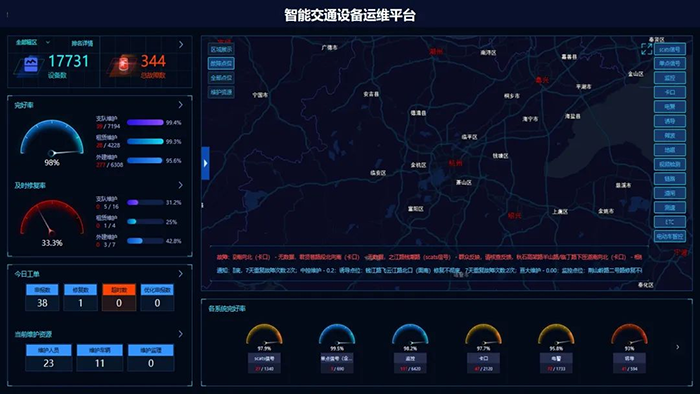The image size is (700, 394).
Task: Click the 海宁市 label on the map
Action: click(530, 119)
